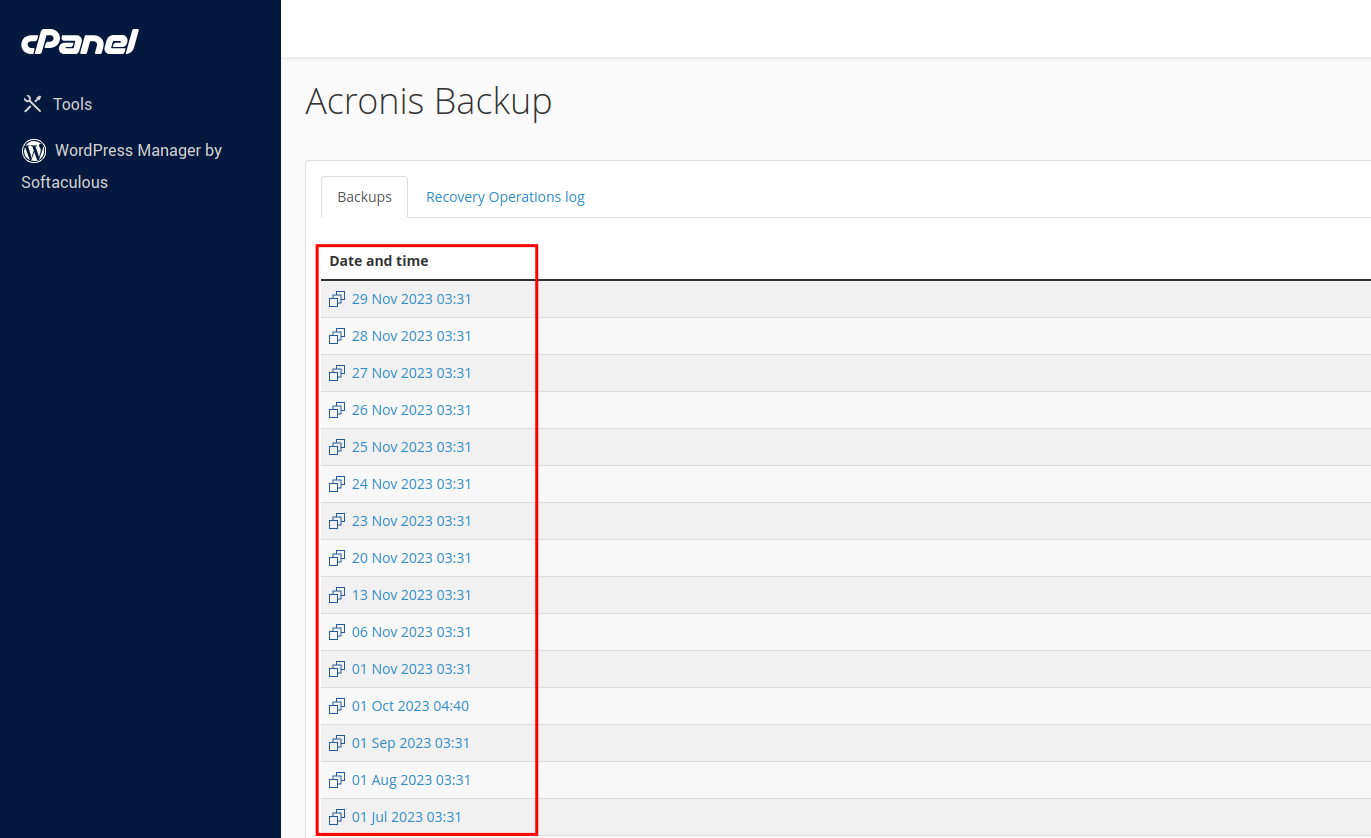This screenshot has width=1371, height=838.
Task: Click the cPanel logo
Action: pyautogui.click(x=80, y=42)
